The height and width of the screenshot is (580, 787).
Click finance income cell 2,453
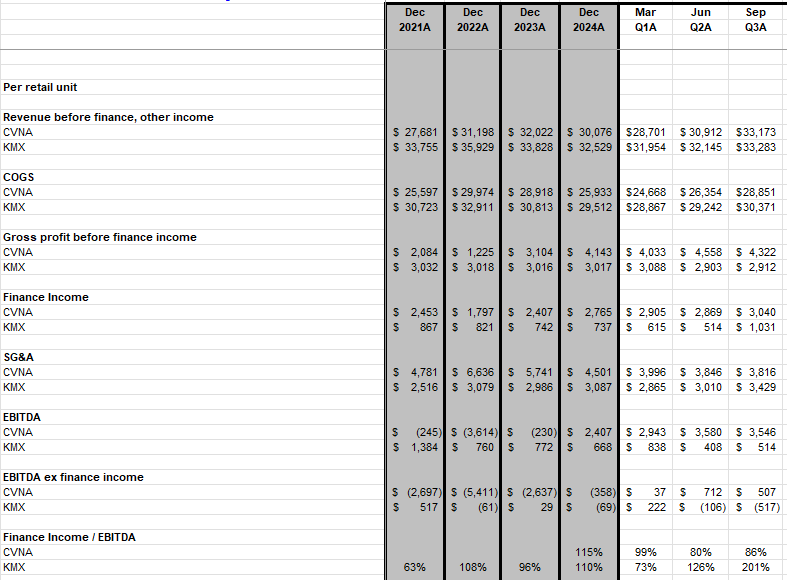415,313
